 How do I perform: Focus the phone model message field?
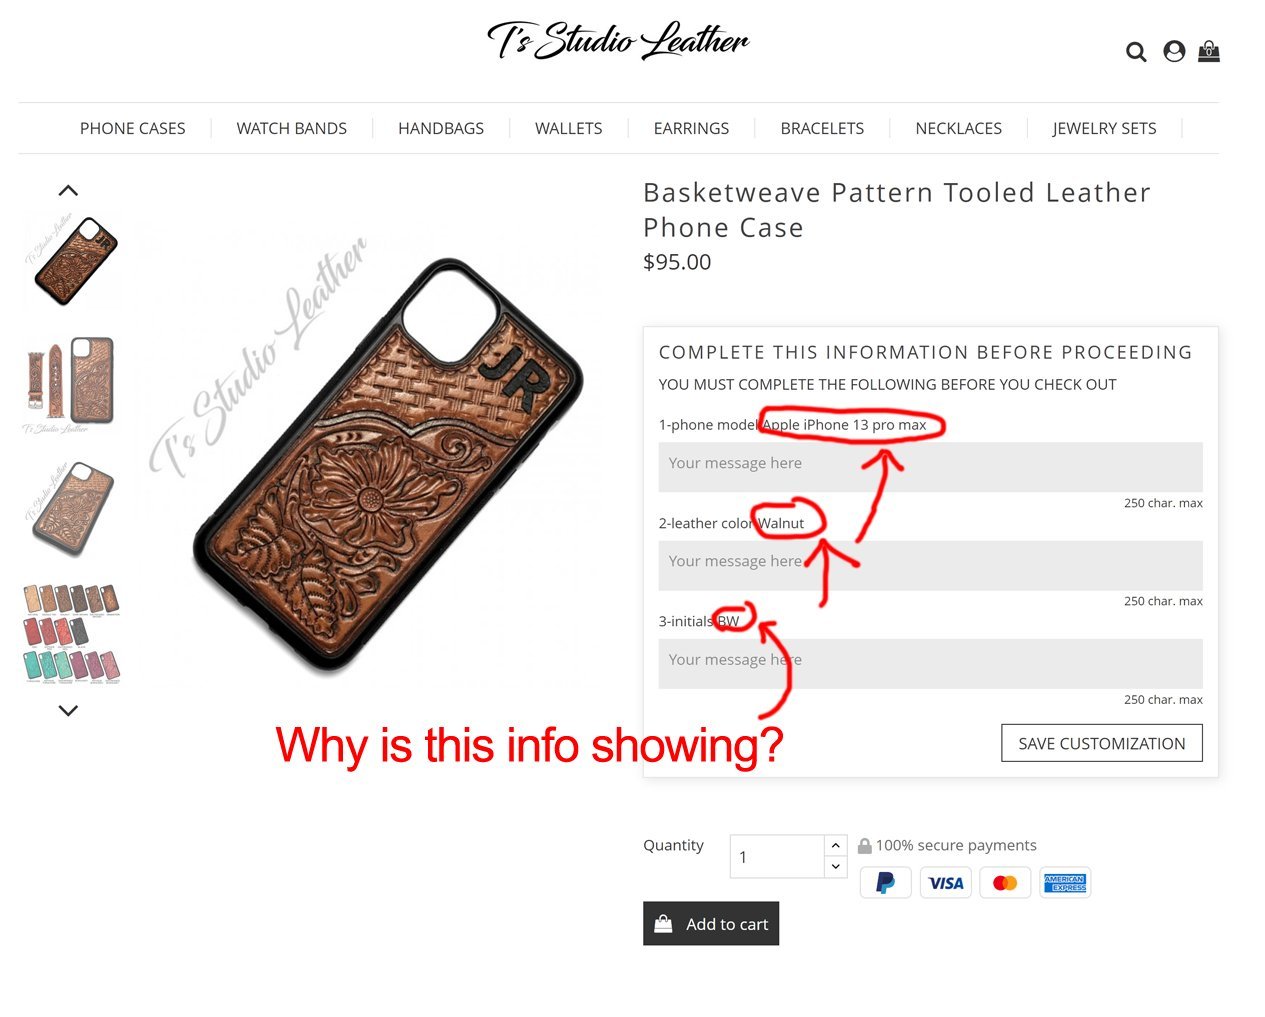tap(930, 466)
